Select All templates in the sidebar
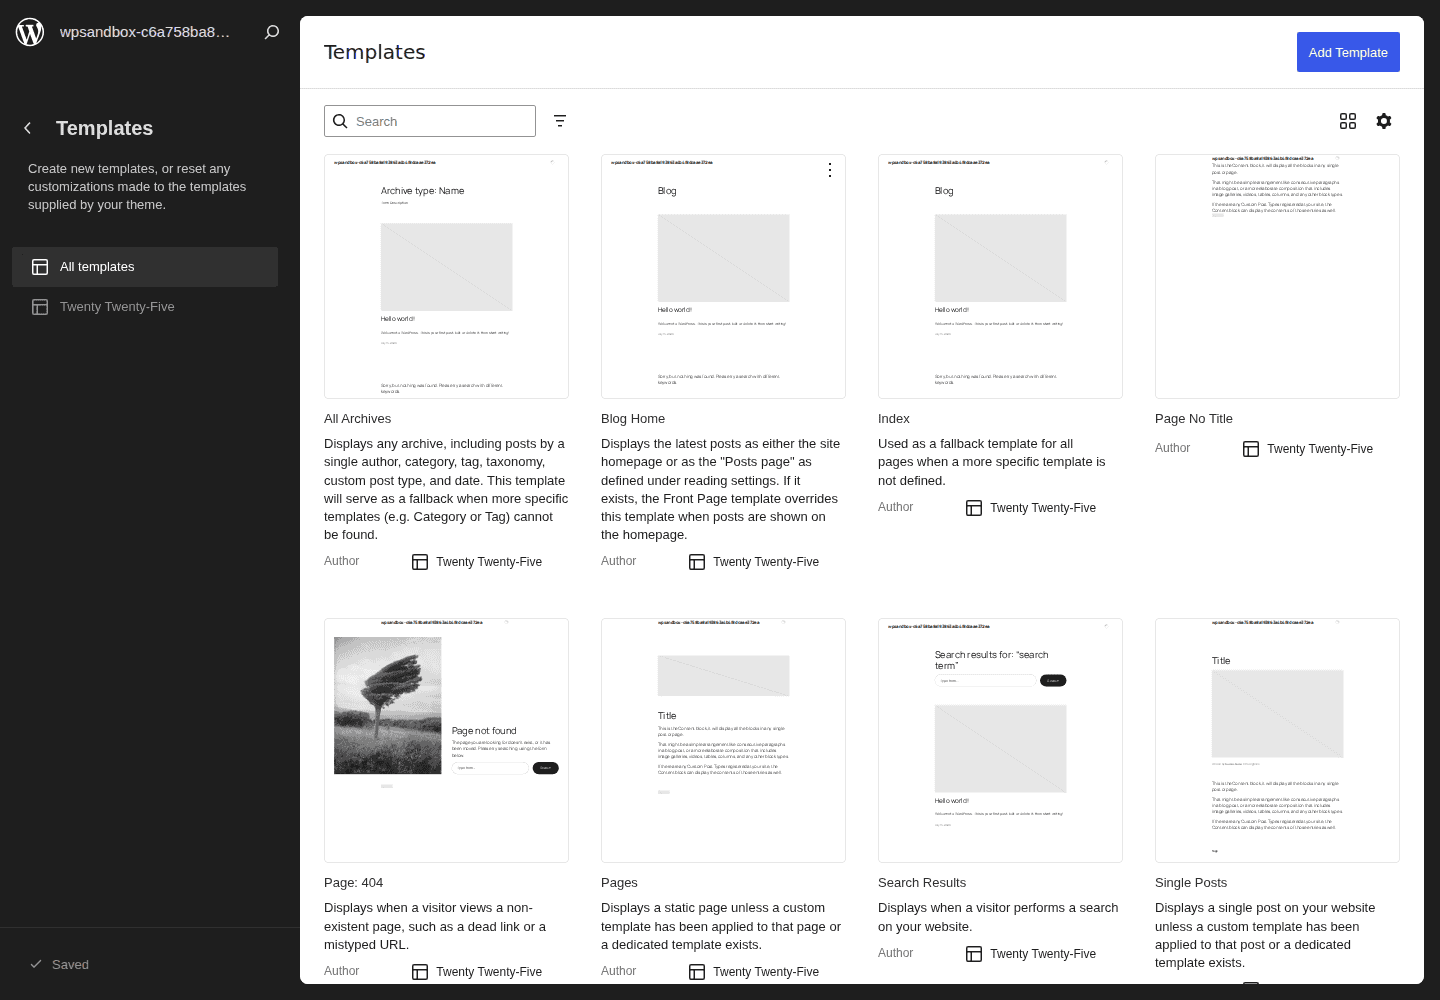 point(145,267)
